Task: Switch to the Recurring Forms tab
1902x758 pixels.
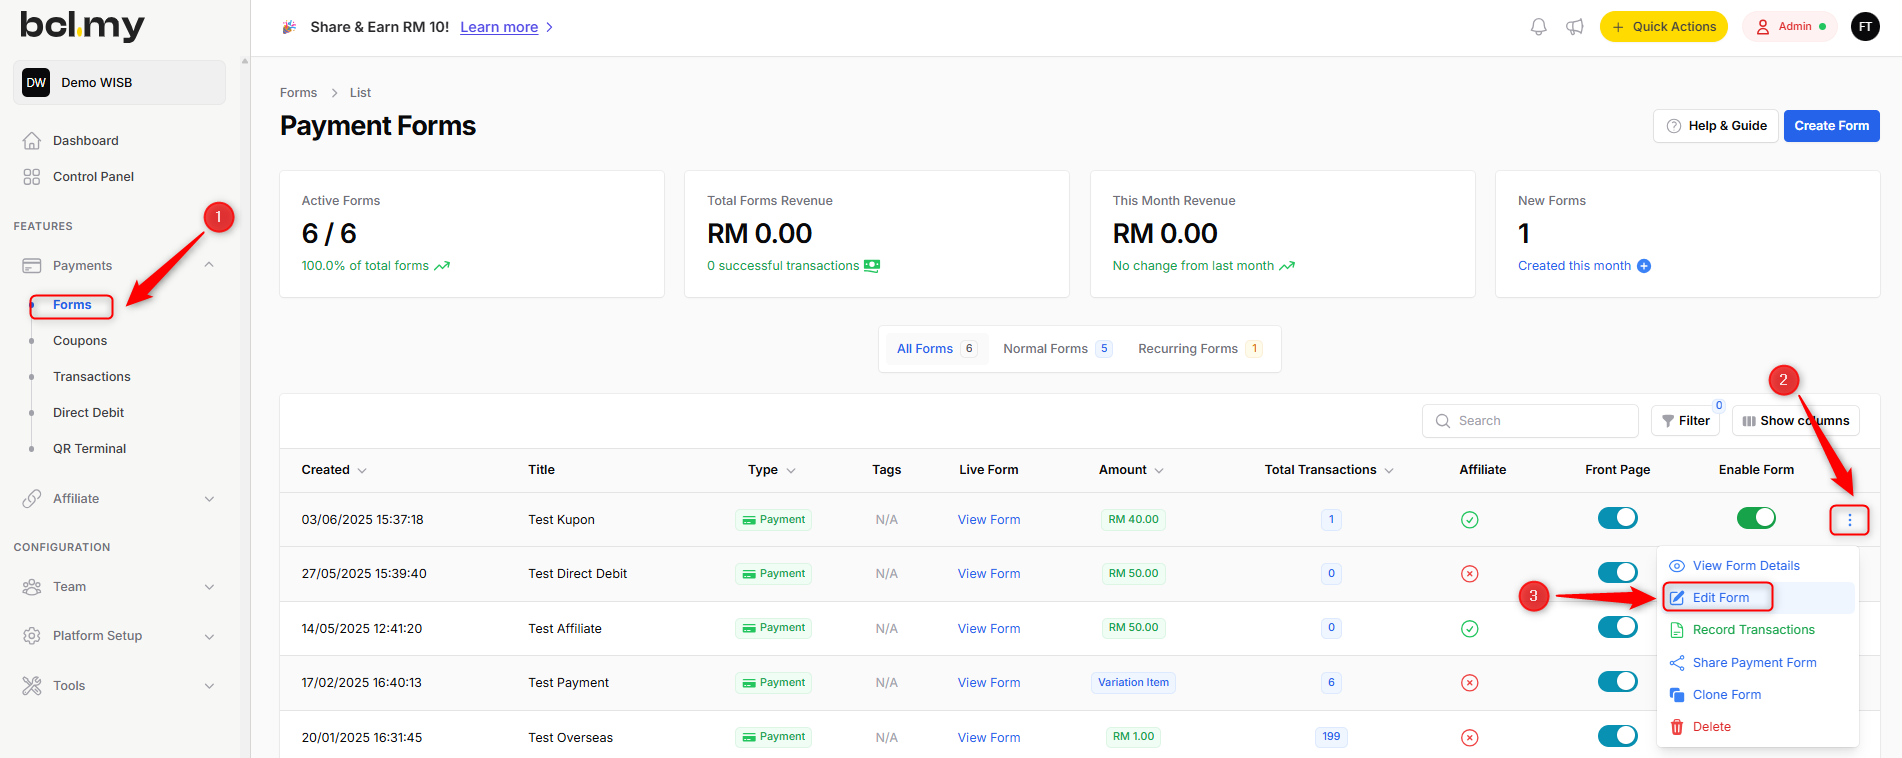Action: 1199,349
